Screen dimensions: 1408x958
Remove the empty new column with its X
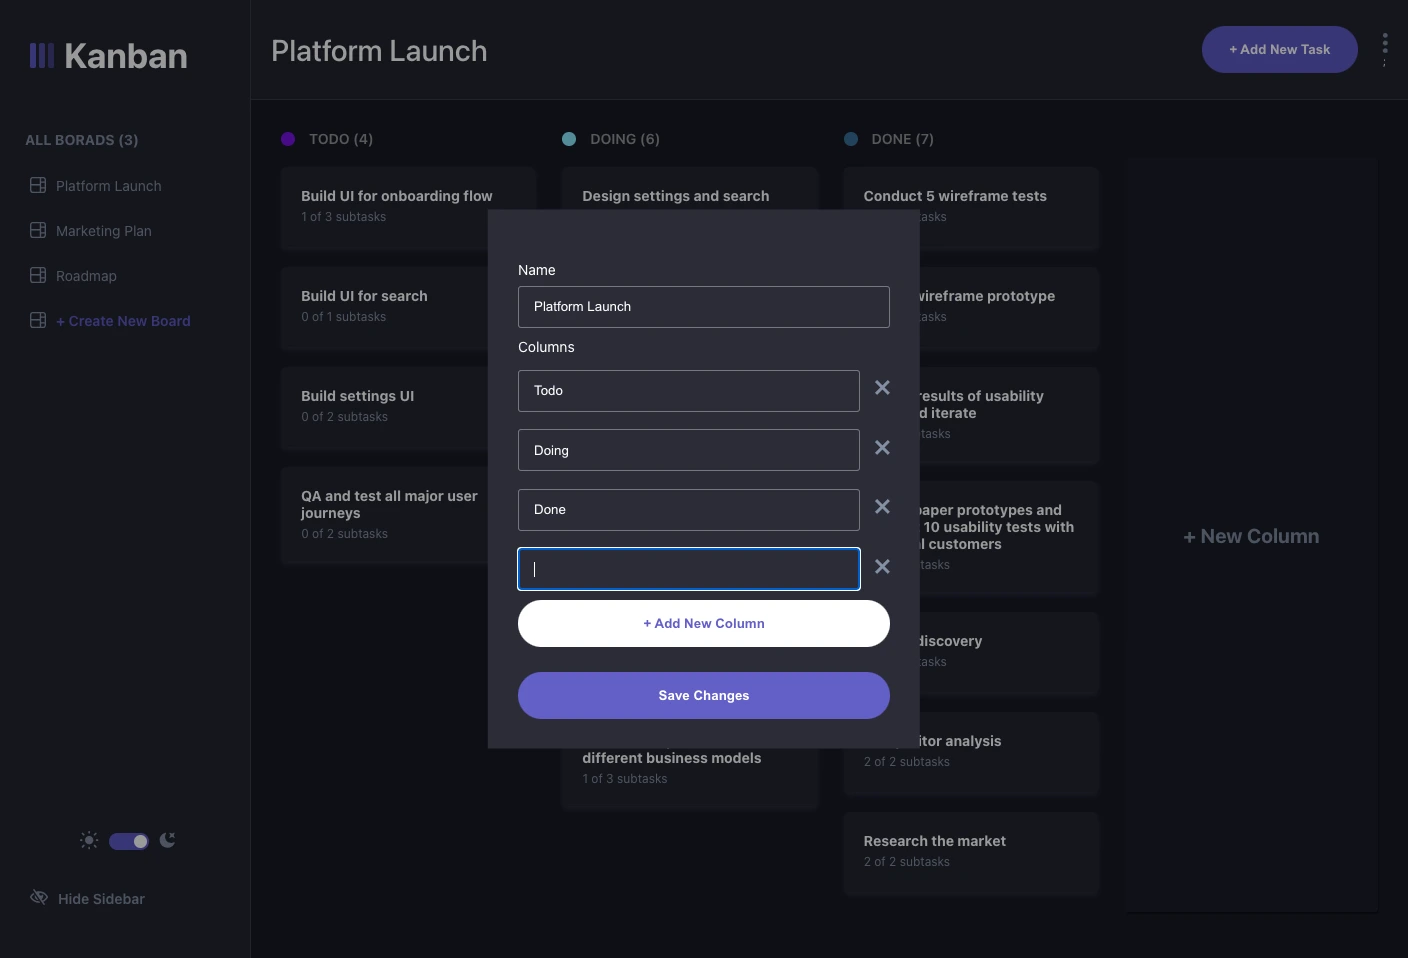[x=882, y=566]
